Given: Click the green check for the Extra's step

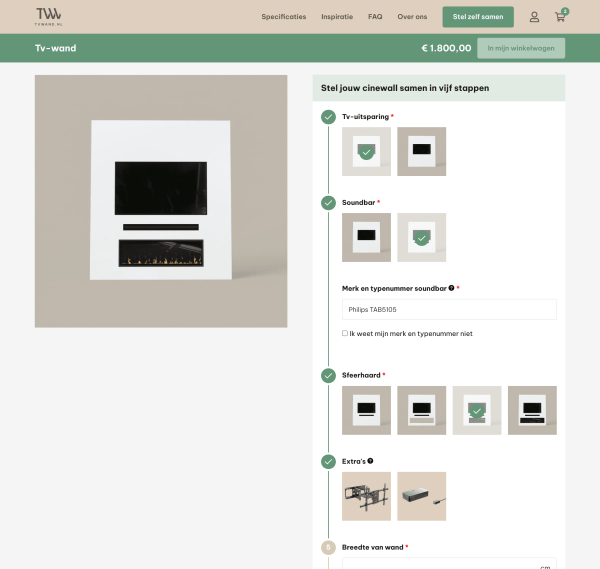Looking at the screenshot, I should click(x=328, y=462).
